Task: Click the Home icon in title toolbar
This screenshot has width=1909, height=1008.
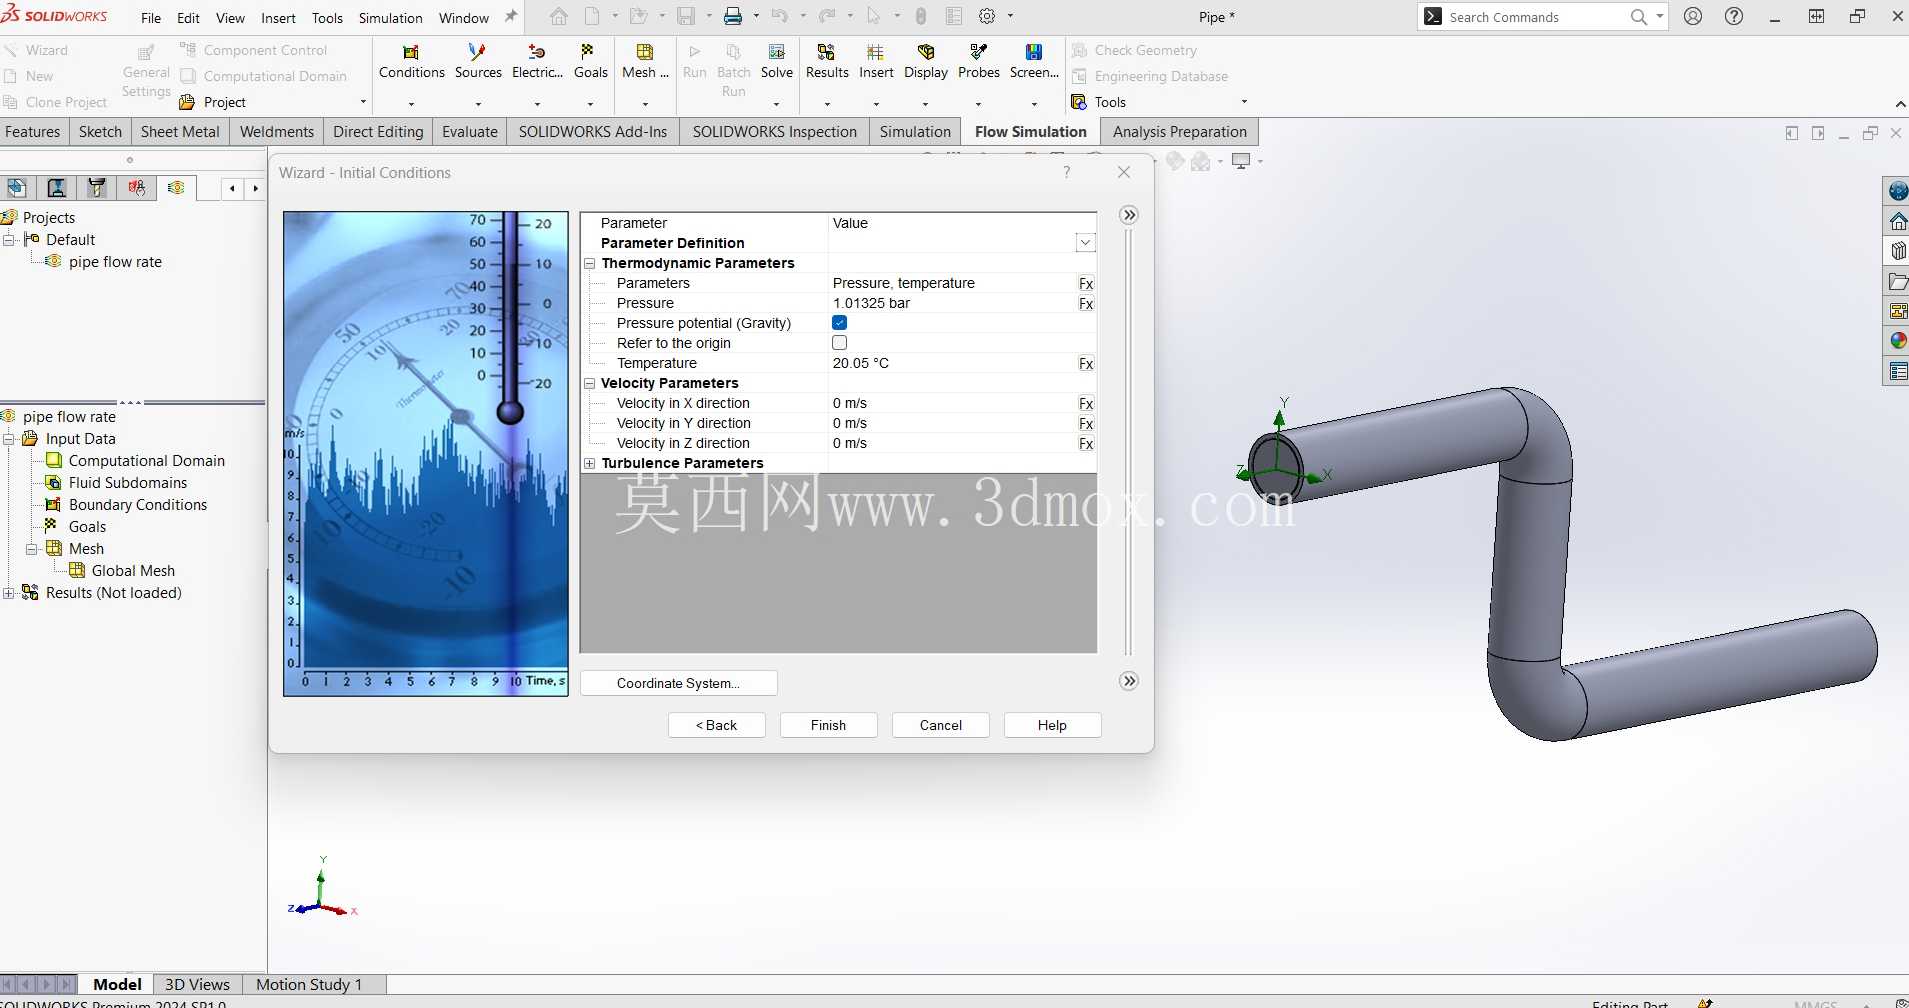Action: click(x=559, y=17)
